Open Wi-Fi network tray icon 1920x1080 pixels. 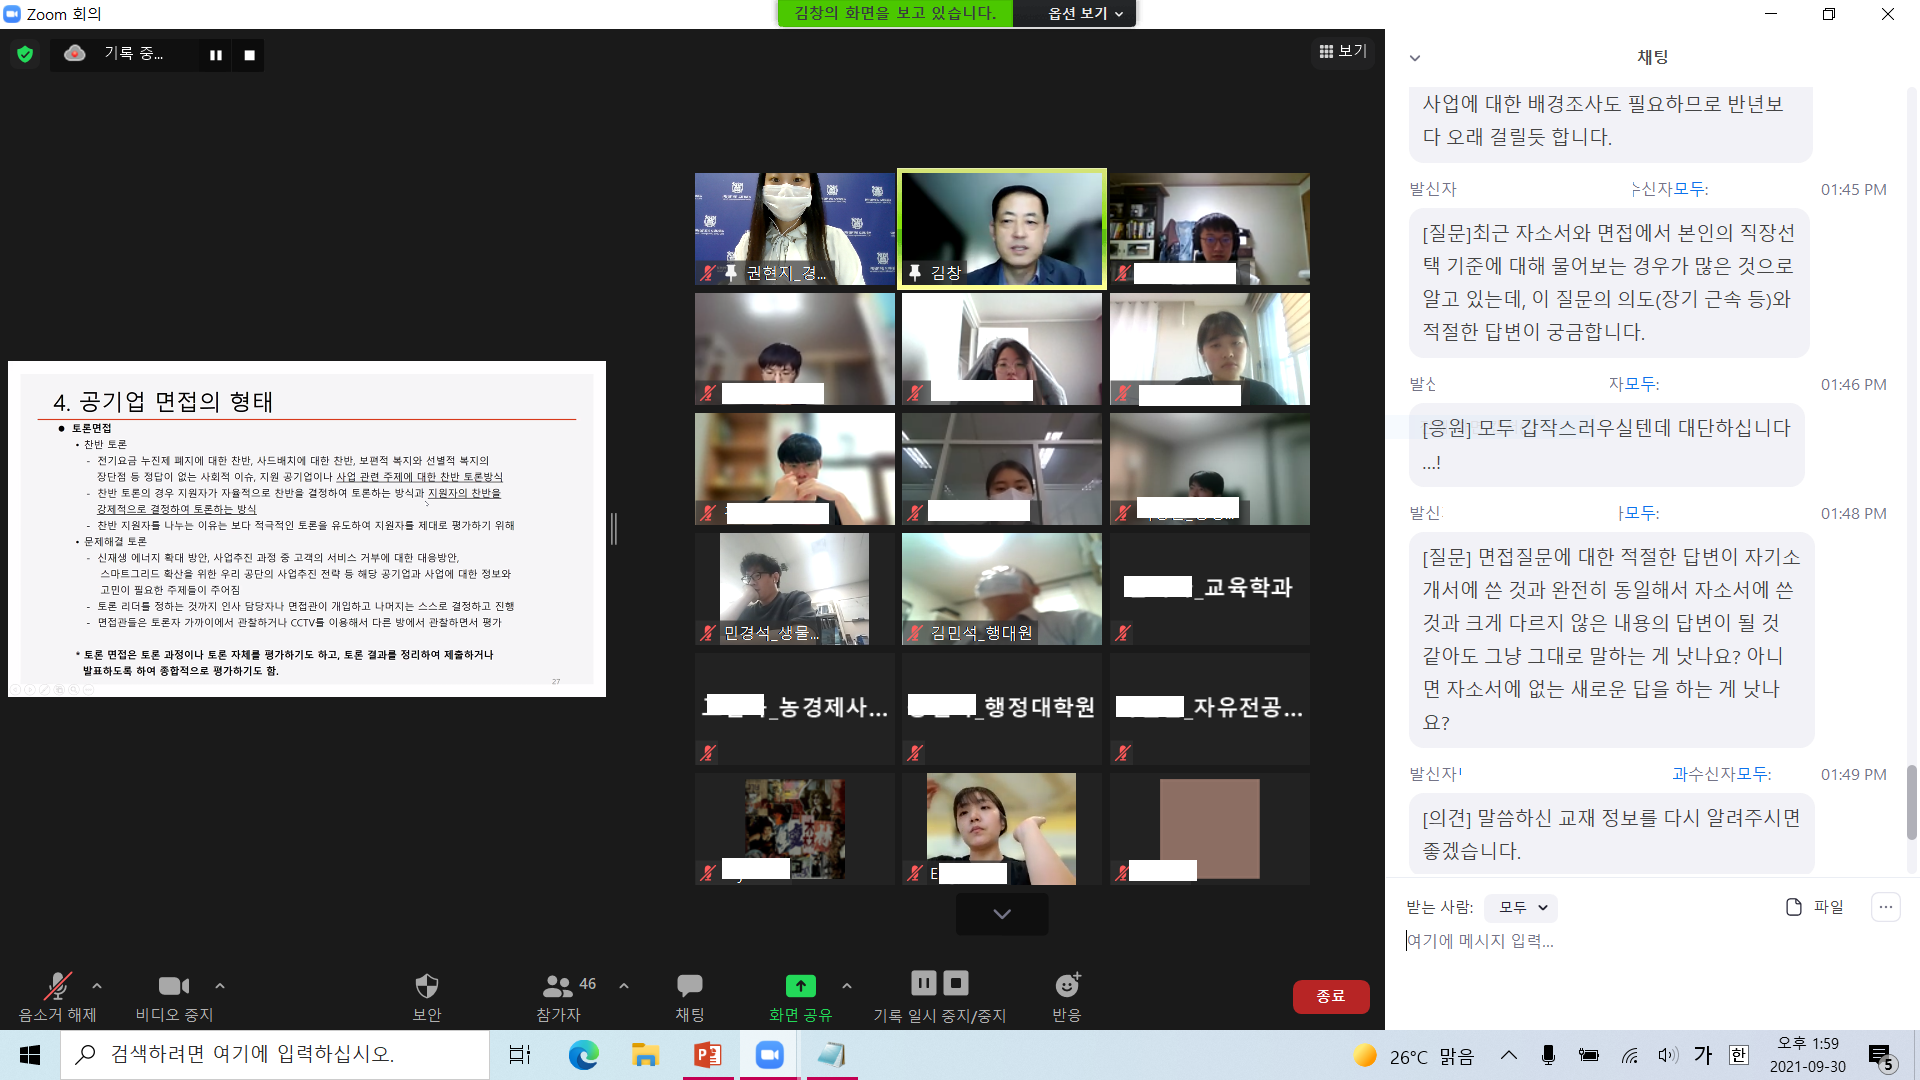click(x=1629, y=1055)
